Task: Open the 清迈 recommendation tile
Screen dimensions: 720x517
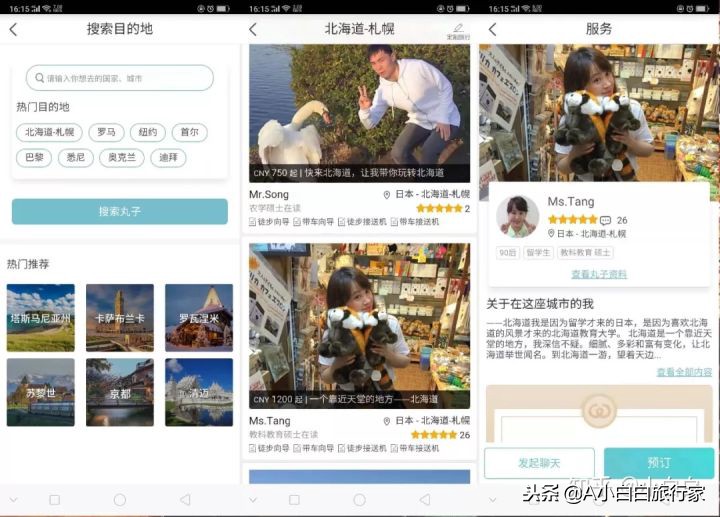Action: (199, 392)
